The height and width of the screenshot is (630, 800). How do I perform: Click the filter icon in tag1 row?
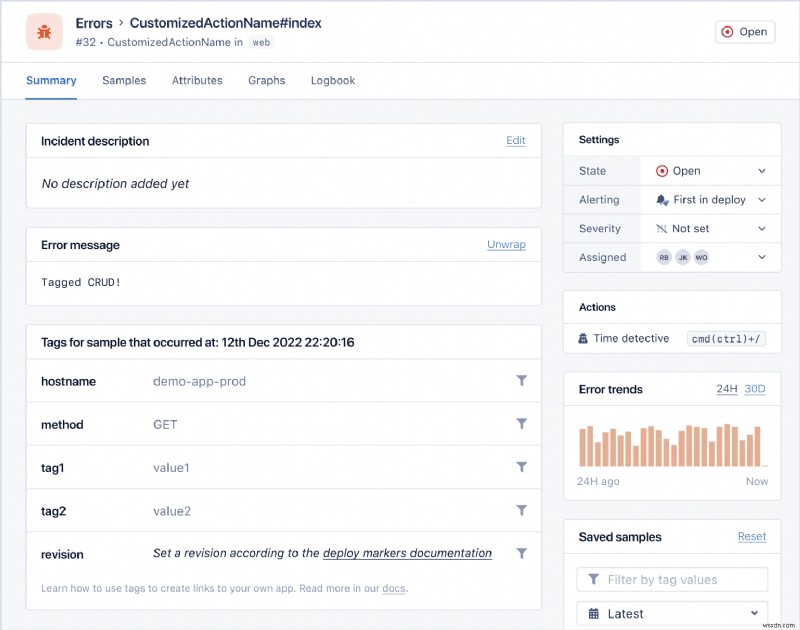click(x=521, y=467)
